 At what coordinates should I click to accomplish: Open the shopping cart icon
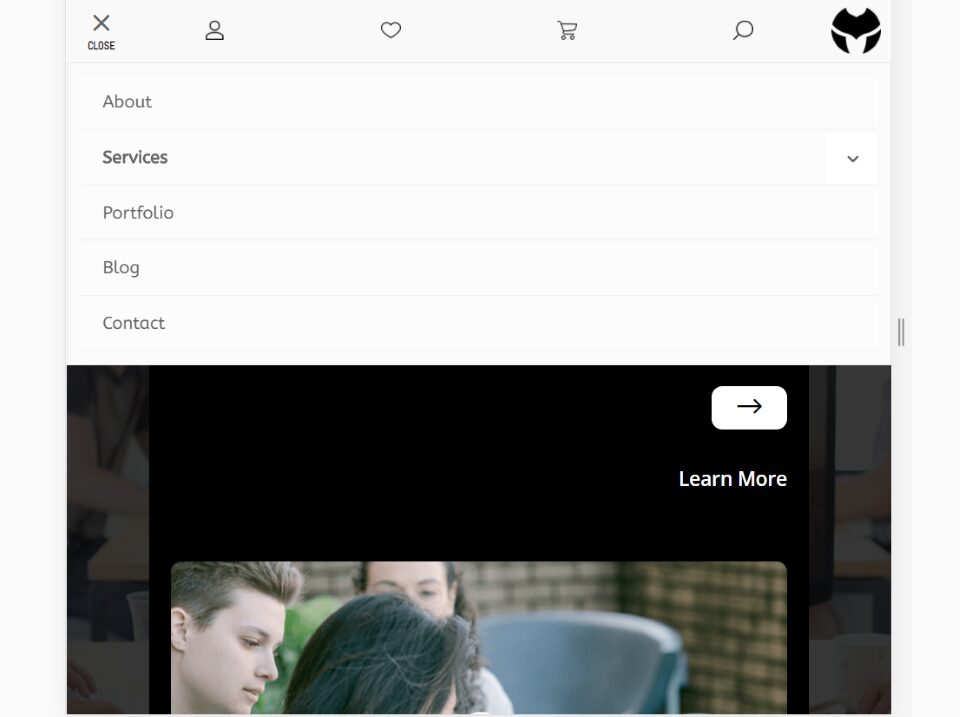coord(567,30)
